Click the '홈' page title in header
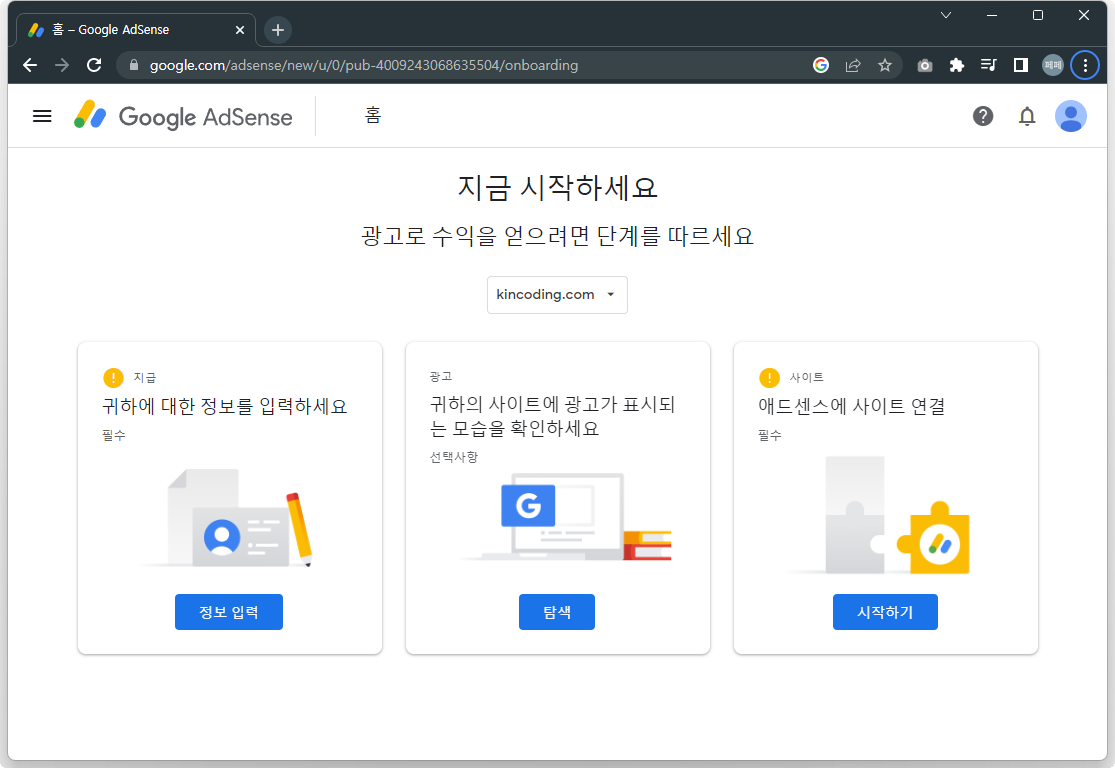The image size is (1115, 768). [373, 115]
